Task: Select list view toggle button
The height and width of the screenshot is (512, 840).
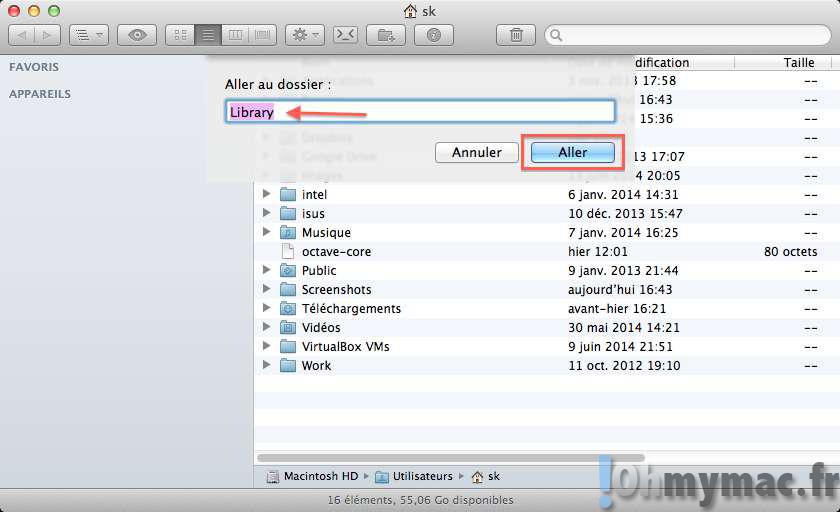Action: click(x=208, y=35)
